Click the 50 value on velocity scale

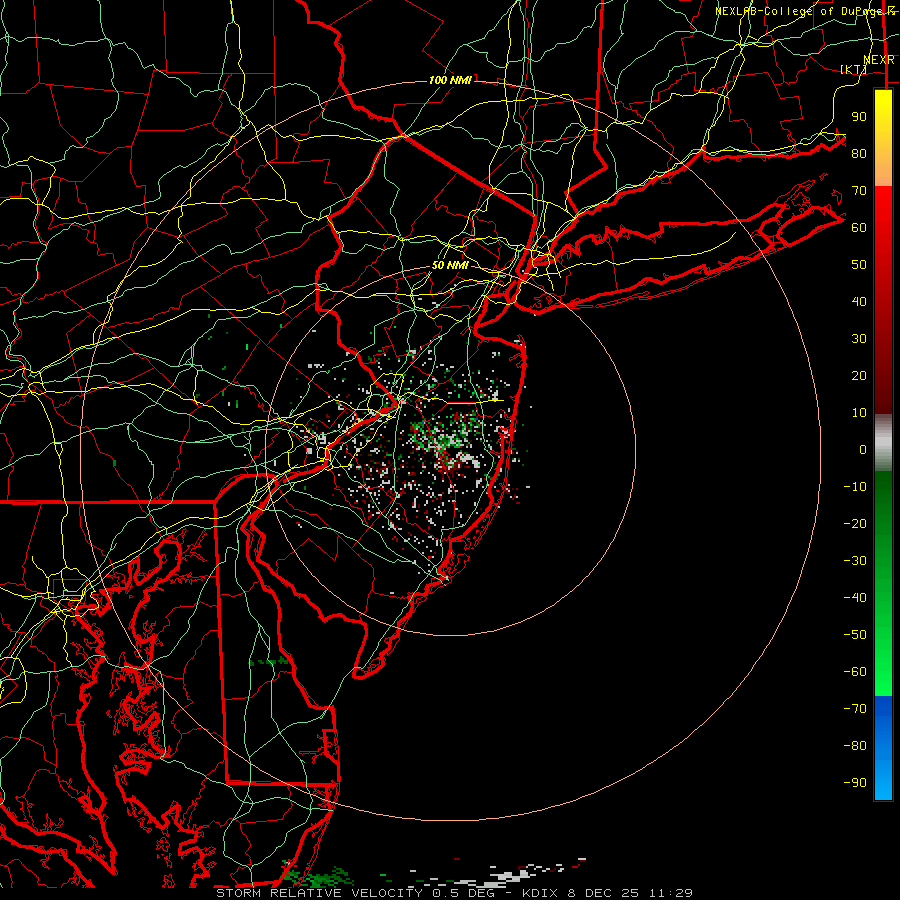859,265
